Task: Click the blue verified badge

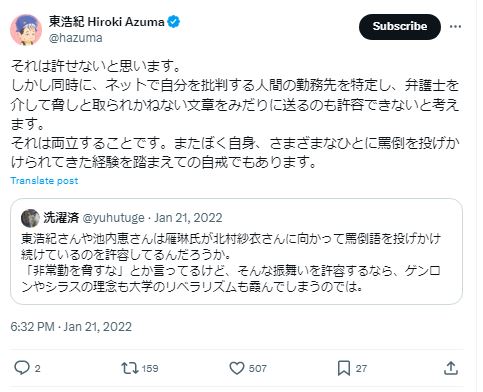Action: tap(174, 22)
